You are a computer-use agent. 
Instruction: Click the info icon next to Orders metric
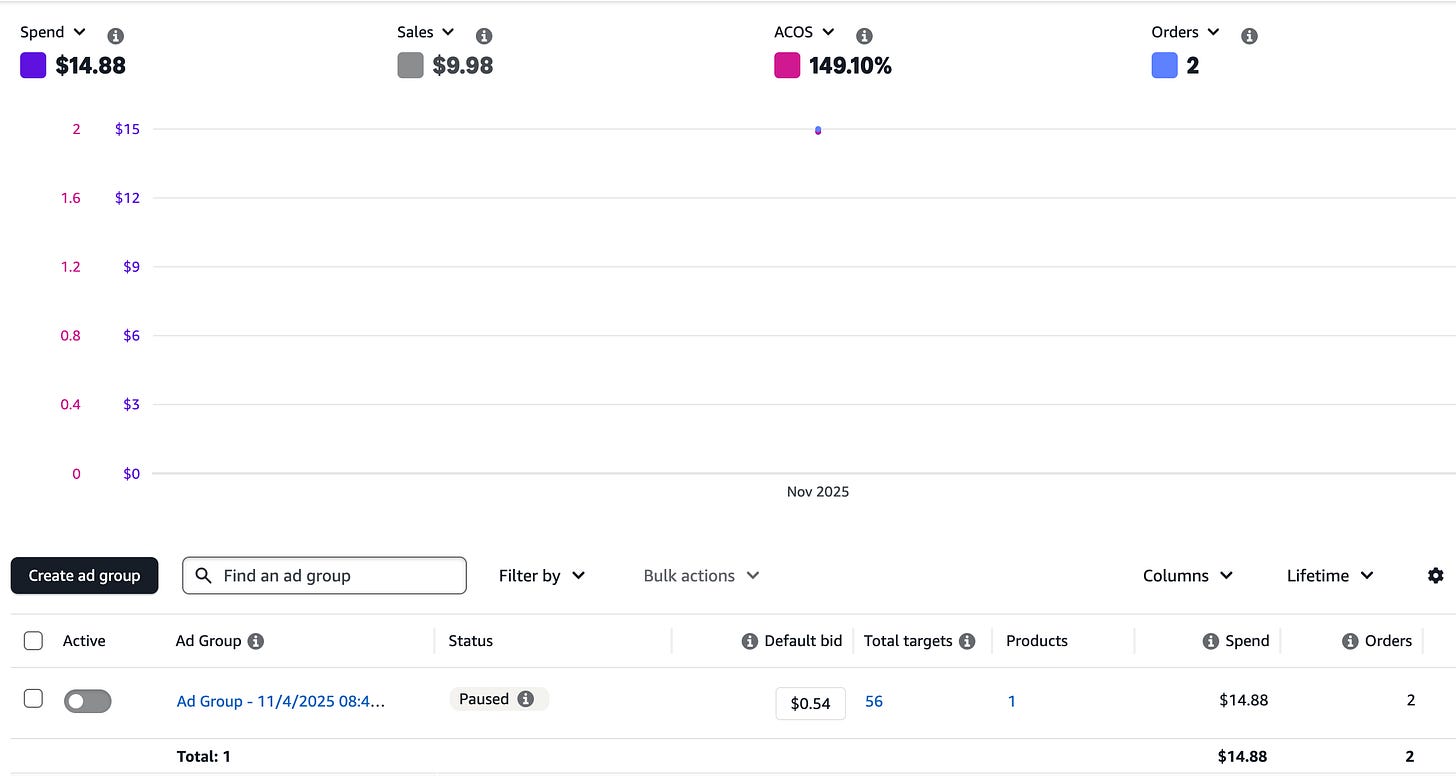[1249, 36]
